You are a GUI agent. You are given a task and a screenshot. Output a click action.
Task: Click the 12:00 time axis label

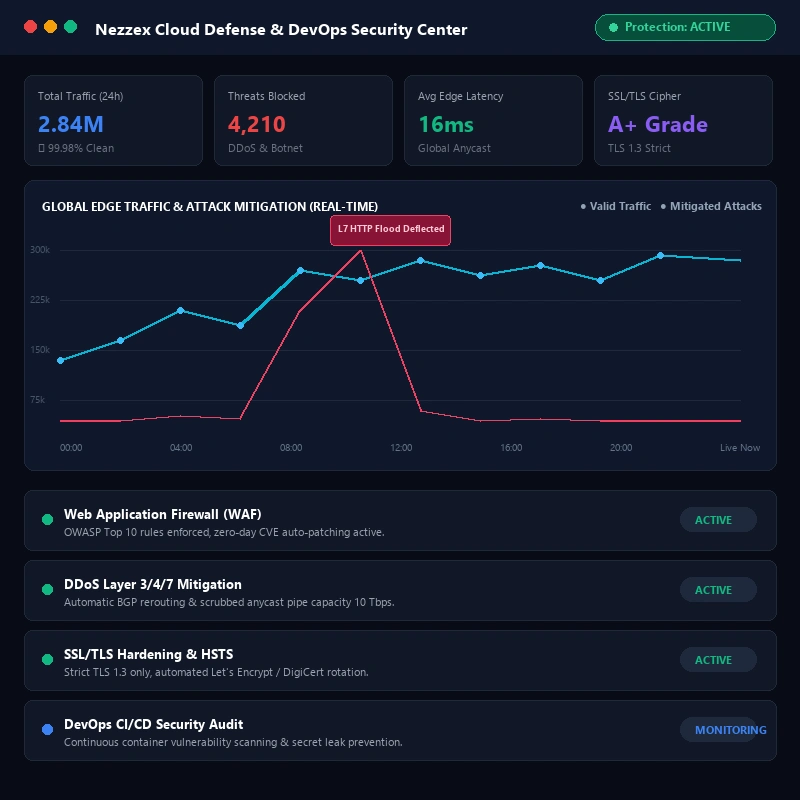point(401,447)
